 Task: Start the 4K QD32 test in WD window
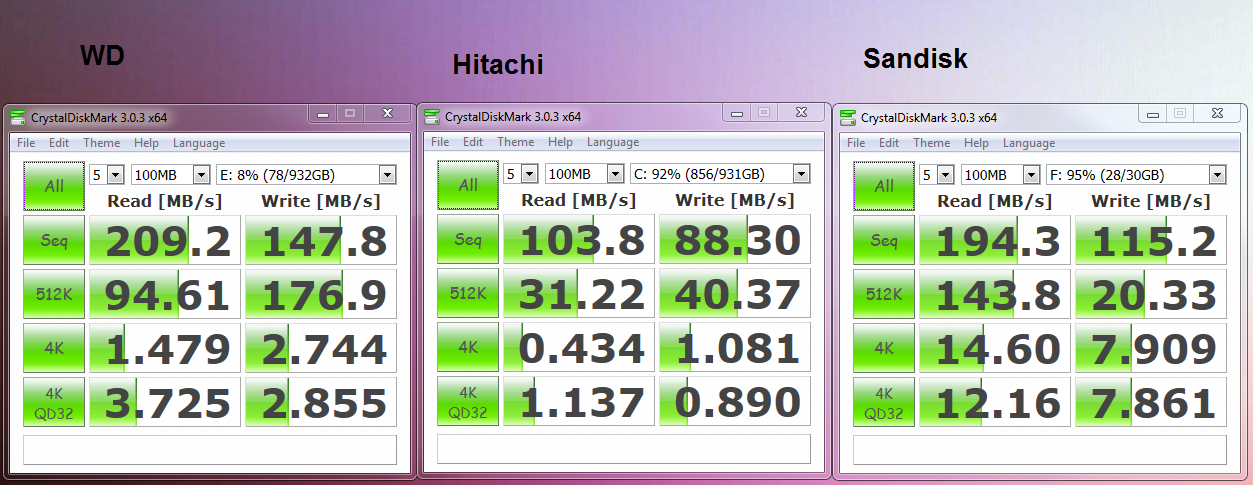55,402
